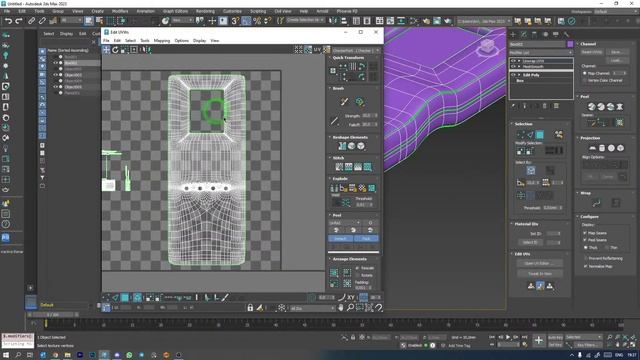Toggle the Peel Seams checkbox

[585, 240]
